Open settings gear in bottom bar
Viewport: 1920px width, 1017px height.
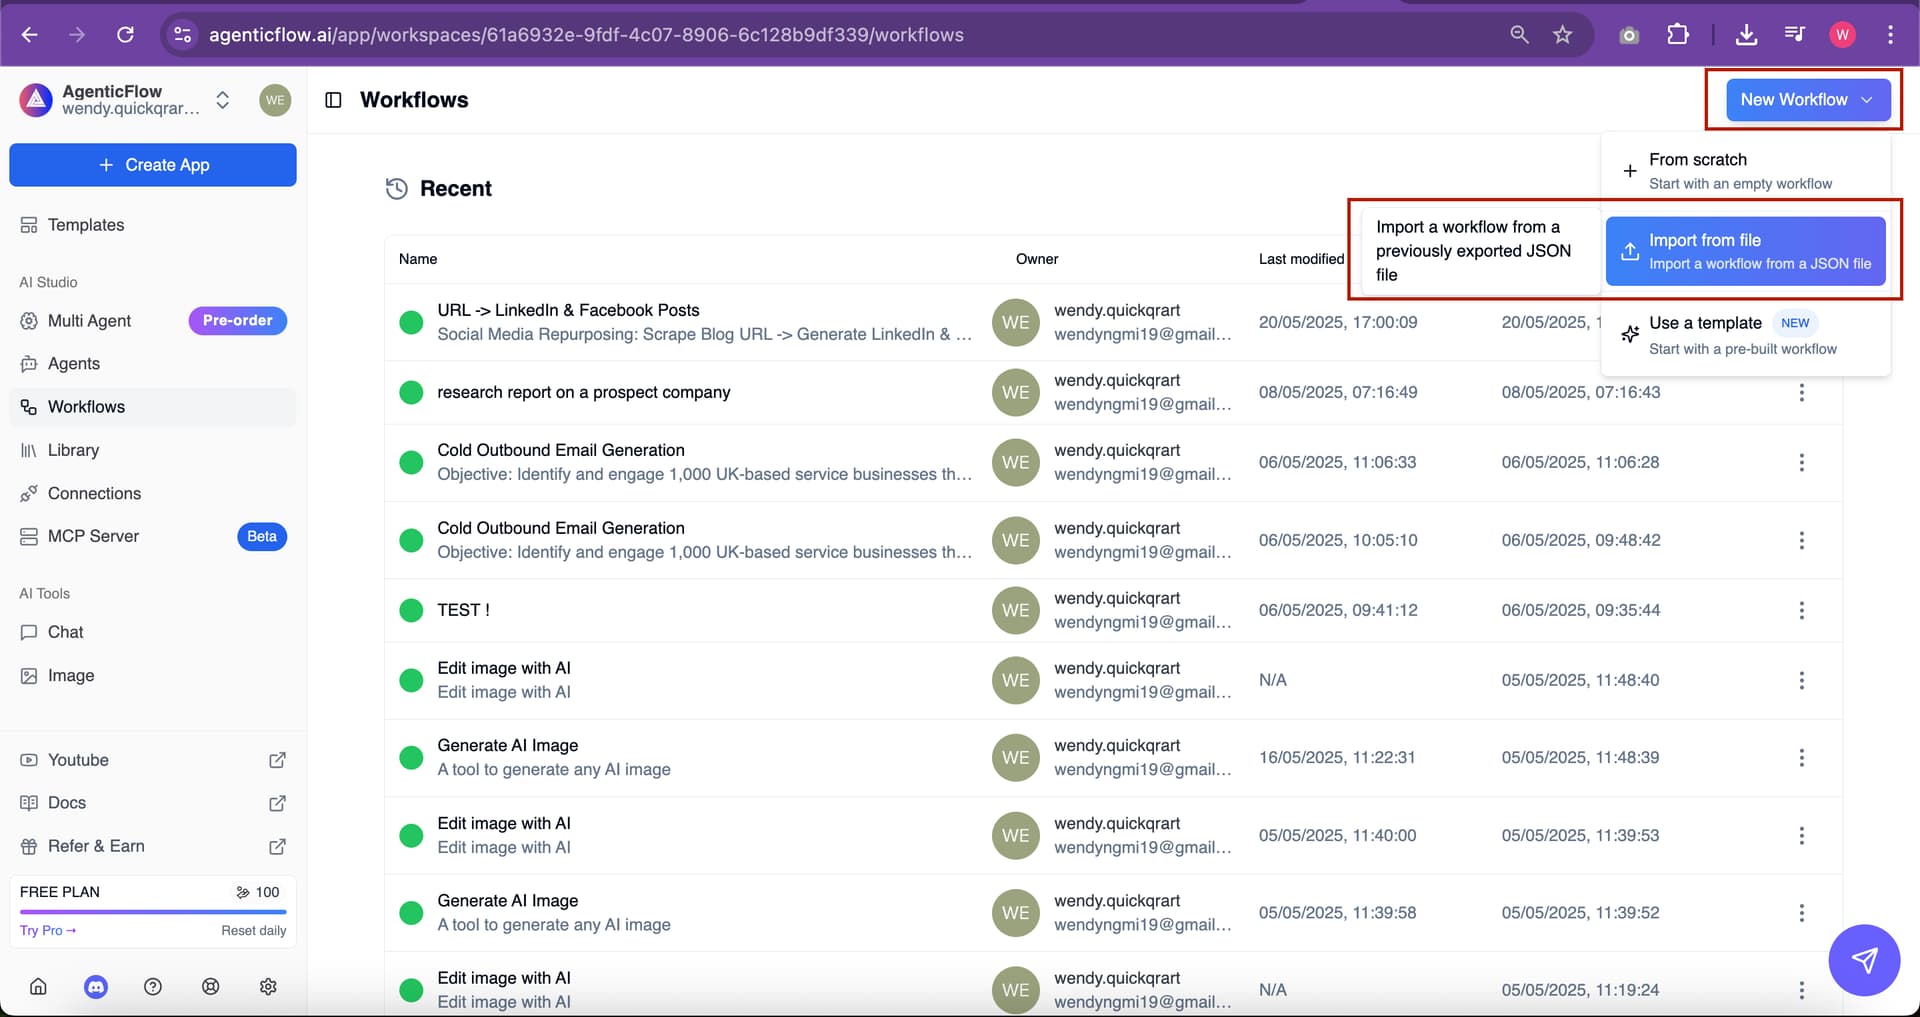click(x=268, y=987)
